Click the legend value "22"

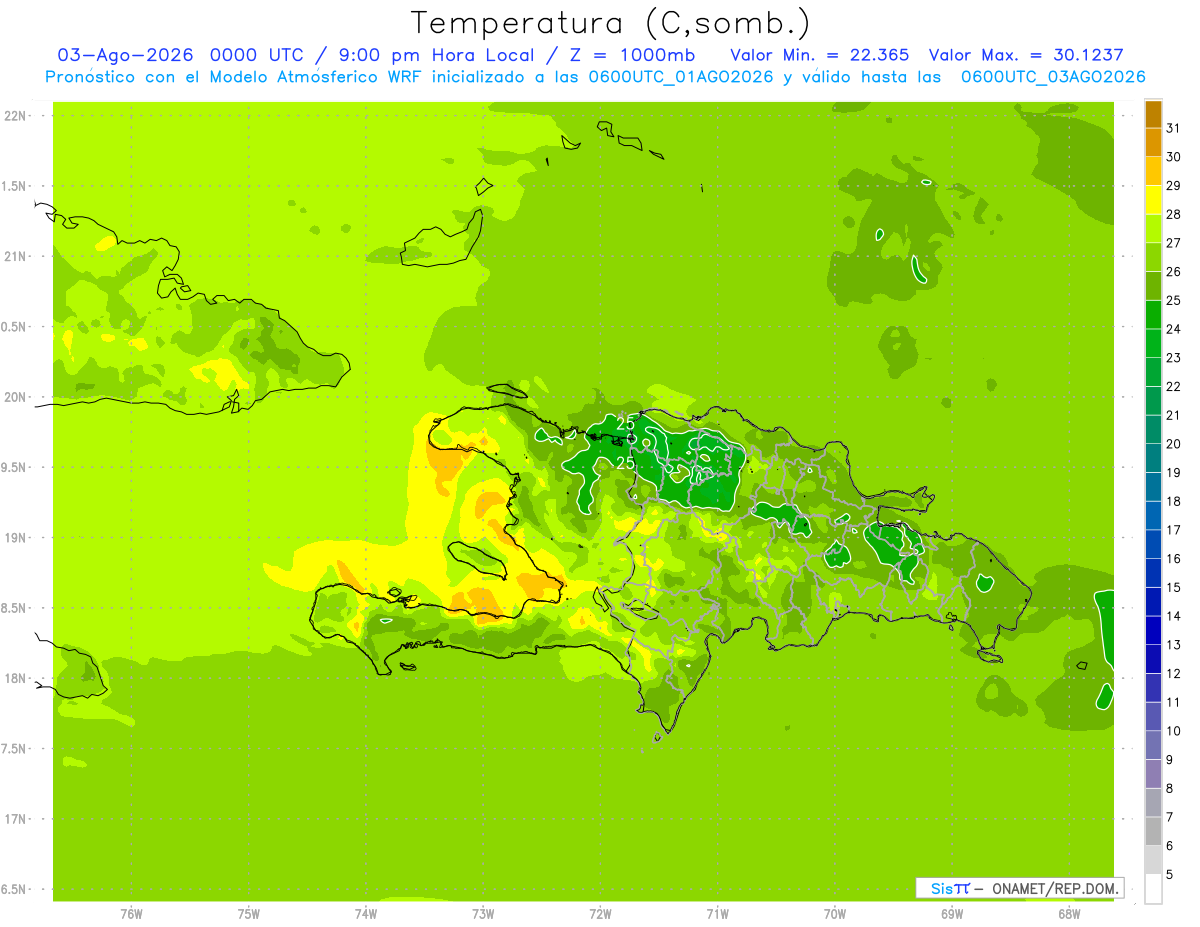tap(1174, 387)
